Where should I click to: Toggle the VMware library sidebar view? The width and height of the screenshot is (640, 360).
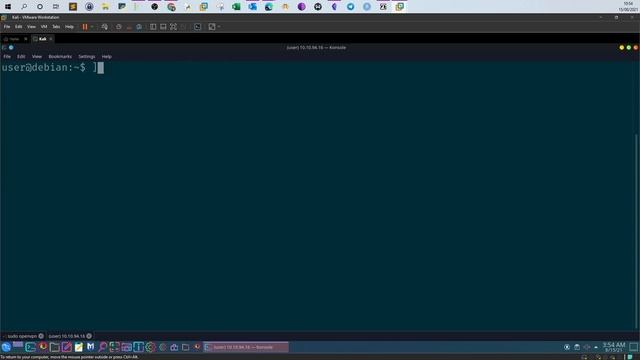click(x=153, y=27)
